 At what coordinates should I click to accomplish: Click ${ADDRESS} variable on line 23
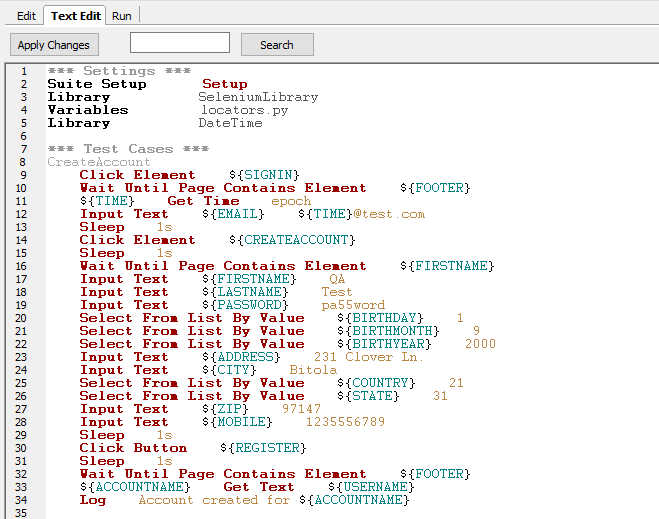(x=241, y=357)
